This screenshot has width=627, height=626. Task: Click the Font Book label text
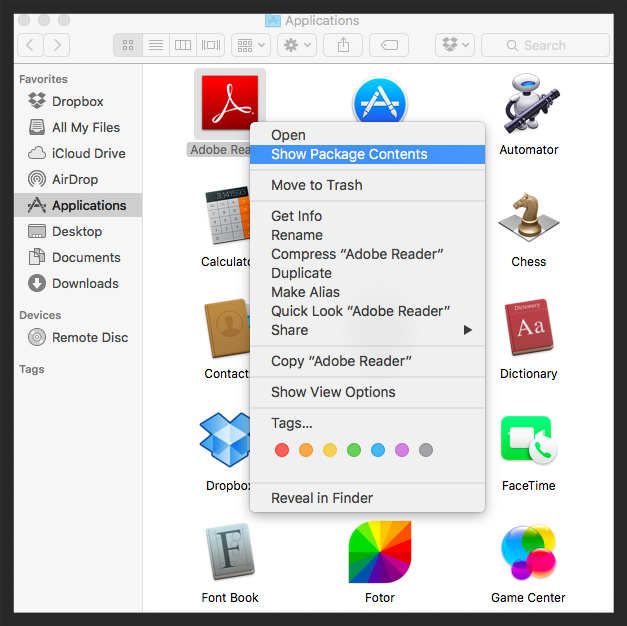(x=230, y=598)
